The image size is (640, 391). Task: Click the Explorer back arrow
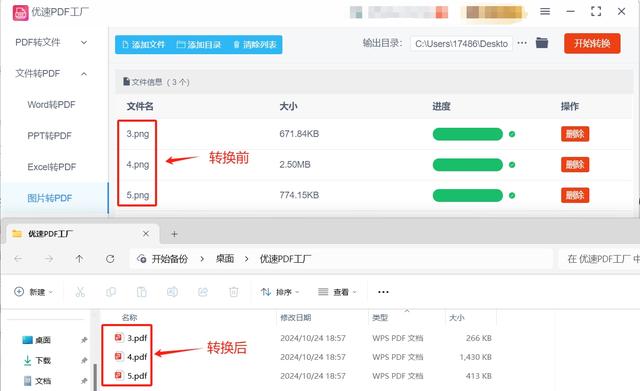click(18, 259)
